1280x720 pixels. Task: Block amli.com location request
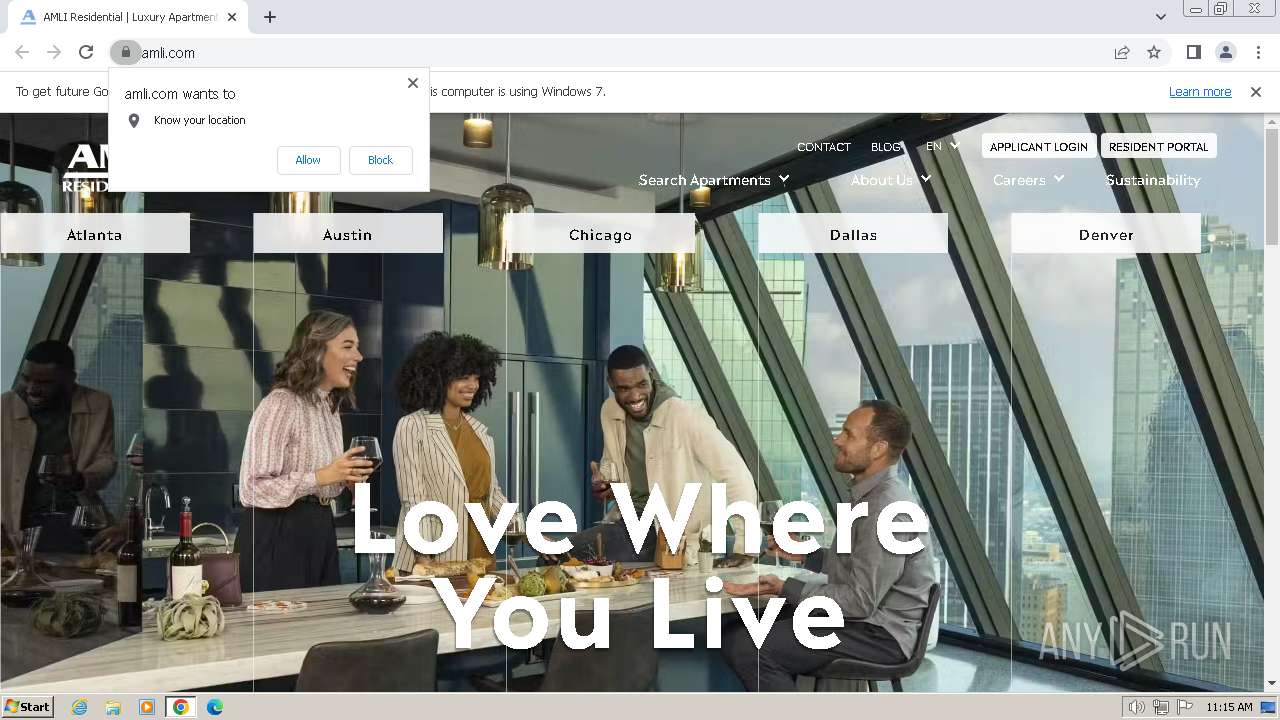coord(380,160)
